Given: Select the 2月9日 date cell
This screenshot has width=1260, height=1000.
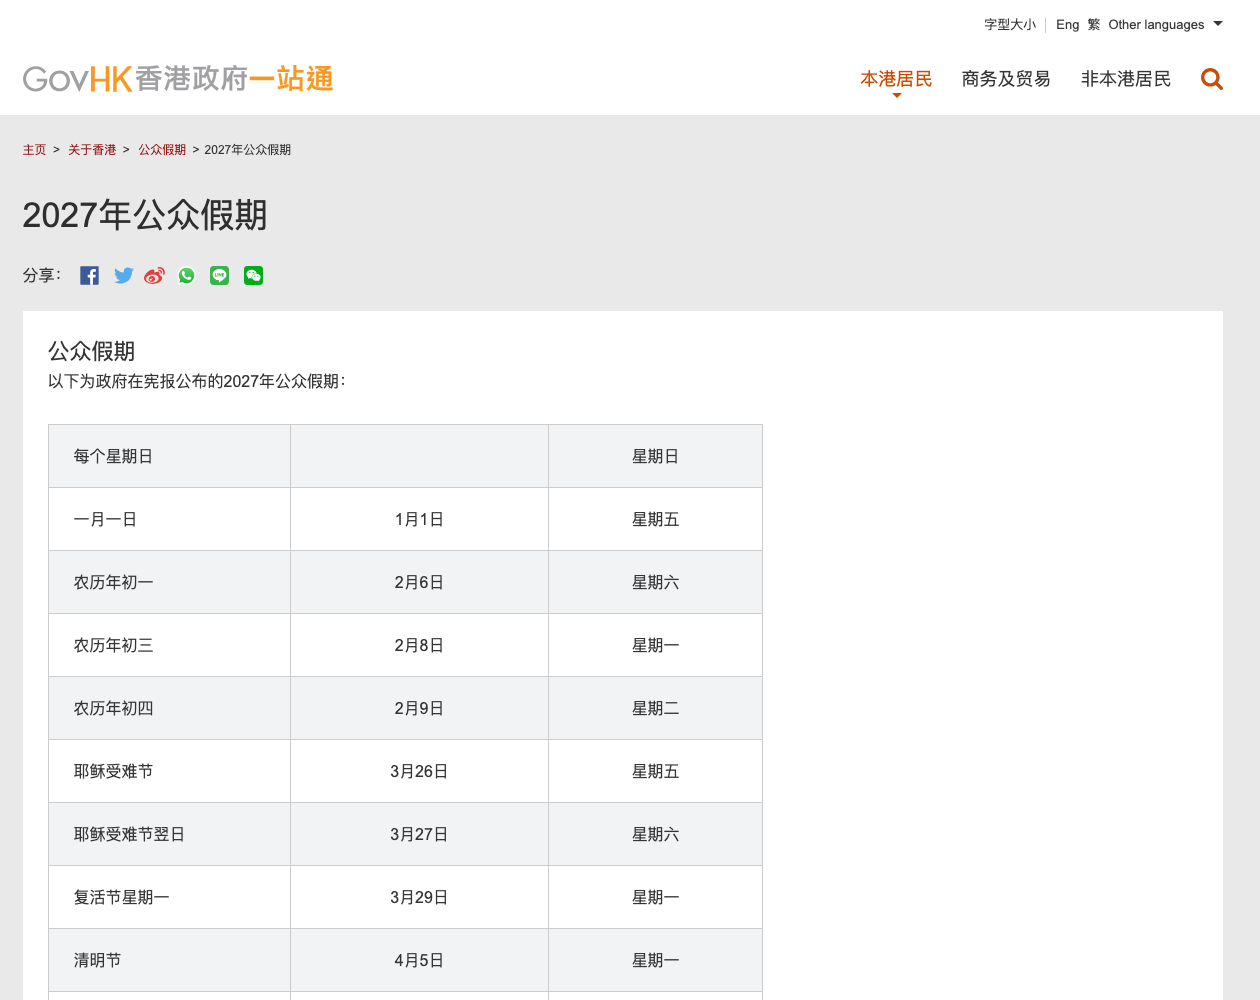Looking at the screenshot, I should [x=419, y=708].
